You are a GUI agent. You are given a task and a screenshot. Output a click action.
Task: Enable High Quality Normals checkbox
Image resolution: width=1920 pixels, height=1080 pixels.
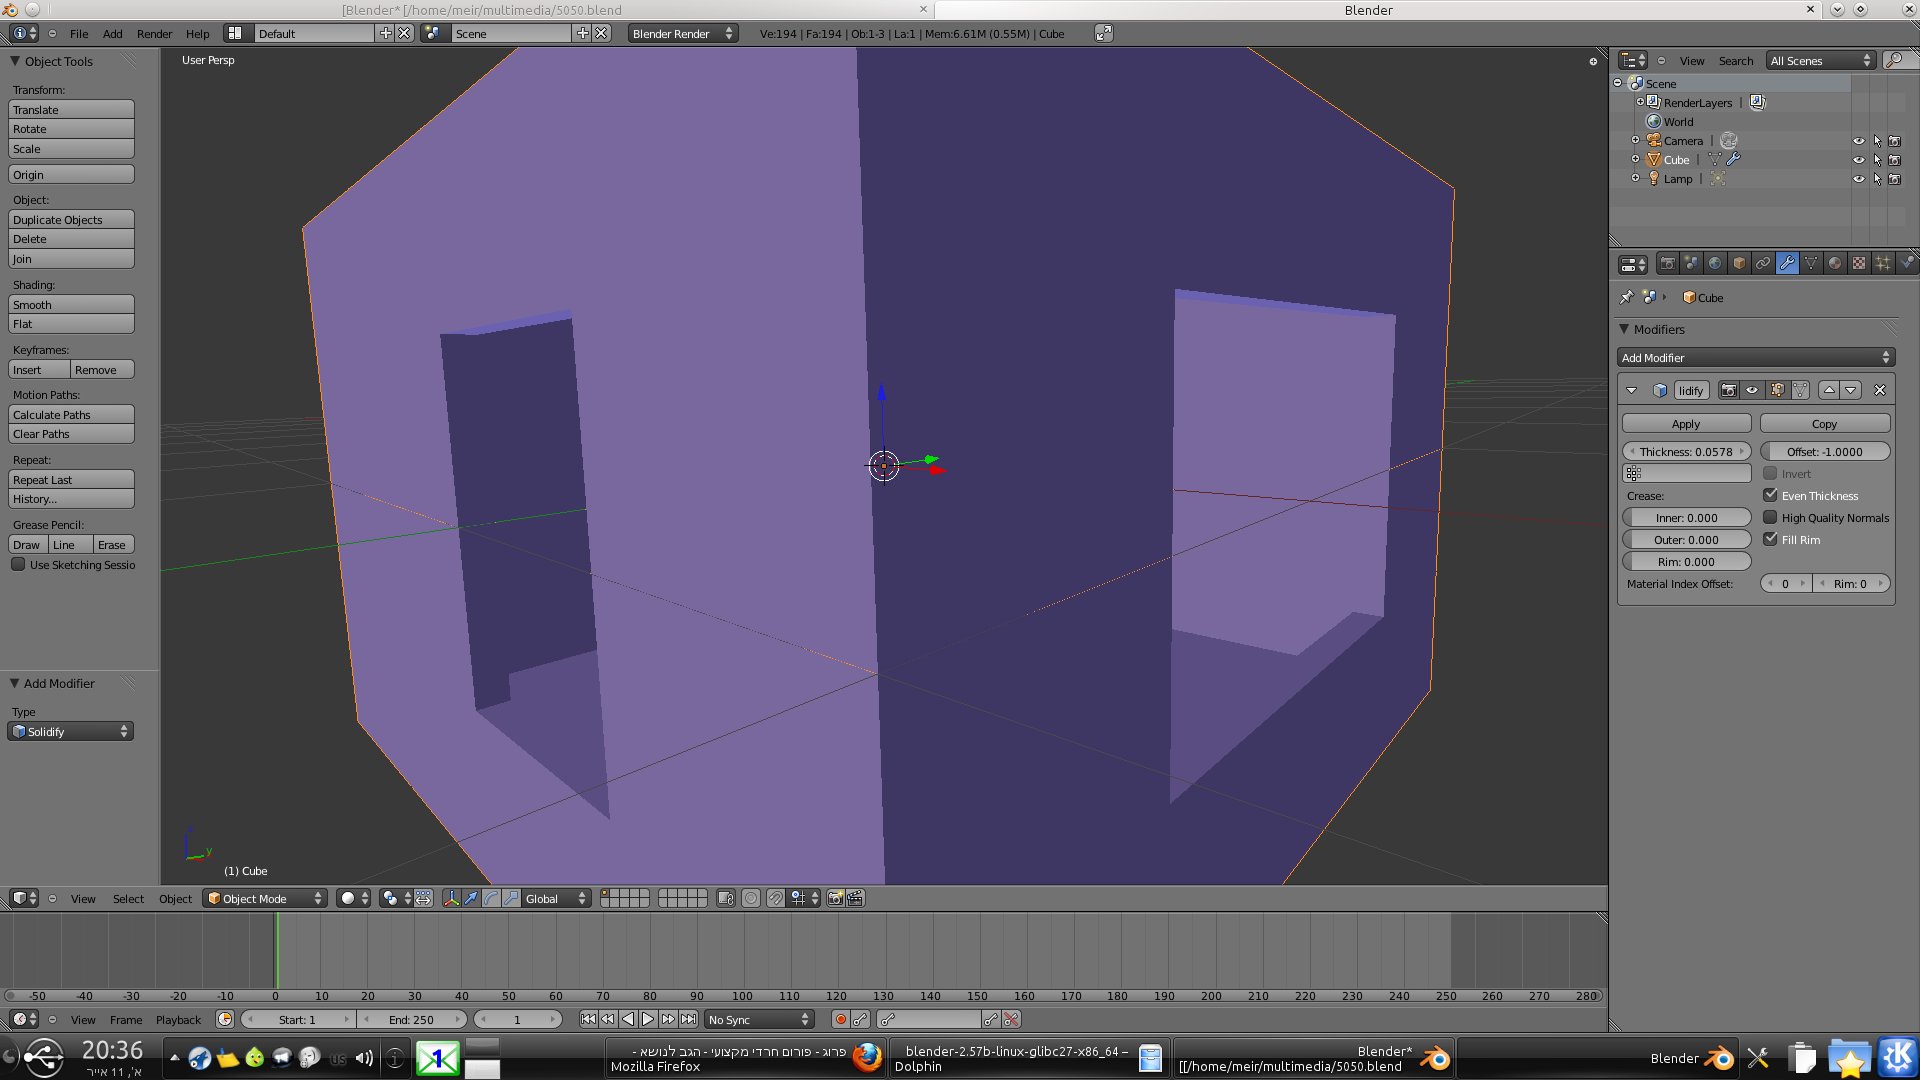(1770, 518)
